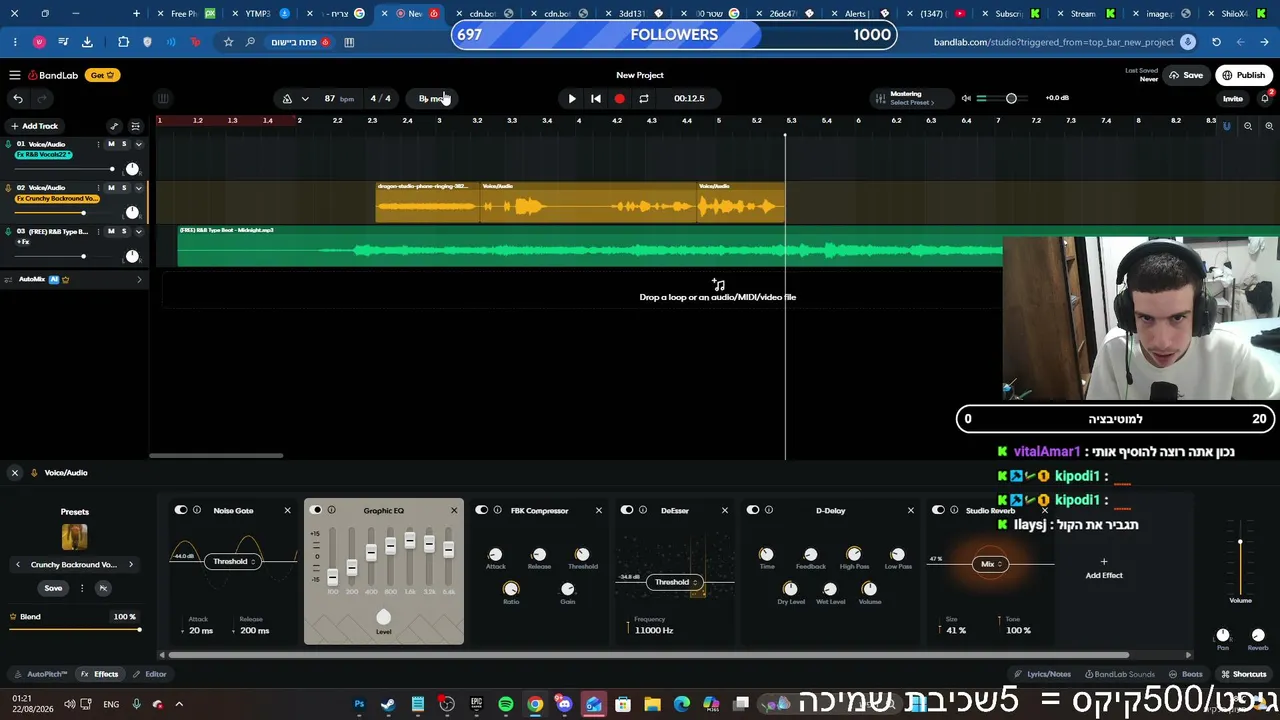The height and width of the screenshot is (720, 1280).
Task: Start playback with the Play button
Action: tap(571, 98)
